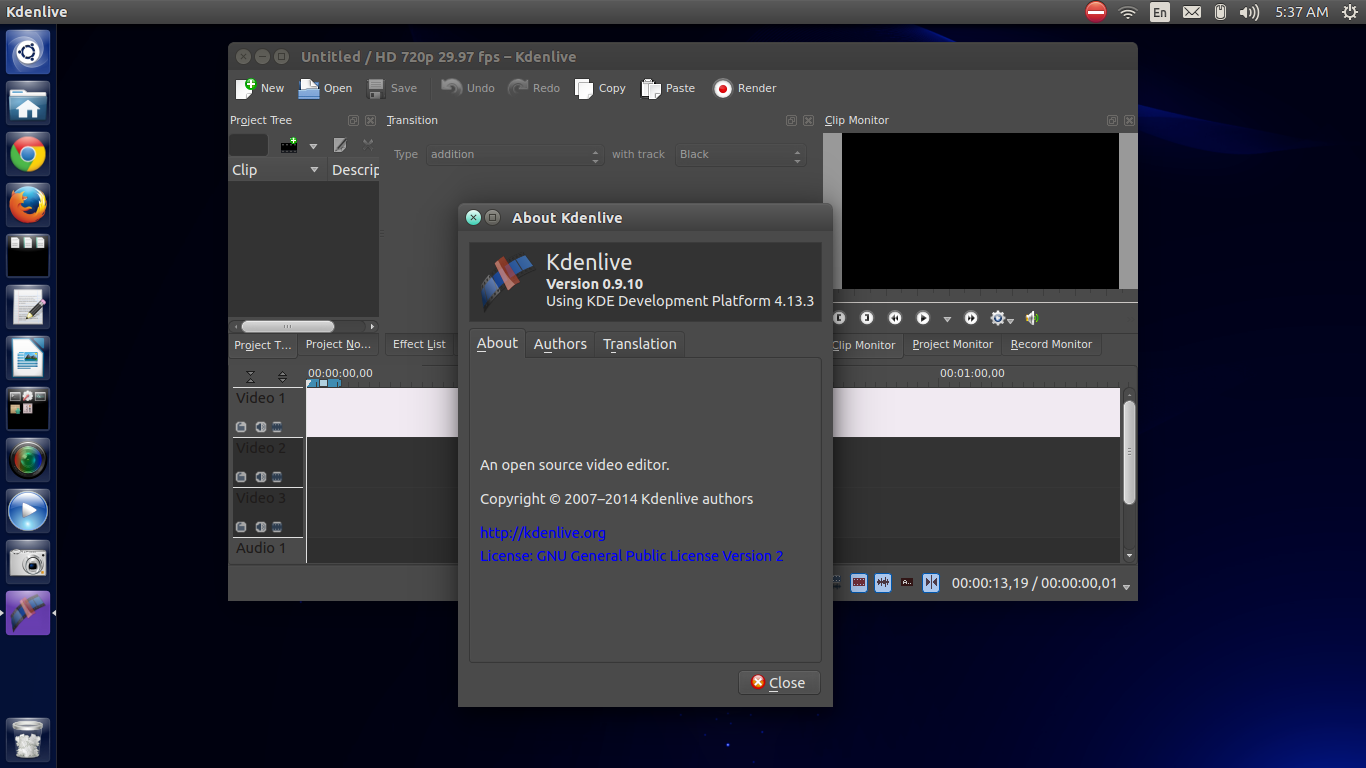Image resolution: width=1366 pixels, height=768 pixels.
Task: Click the collapse tracks height icon
Action: tap(251, 377)
